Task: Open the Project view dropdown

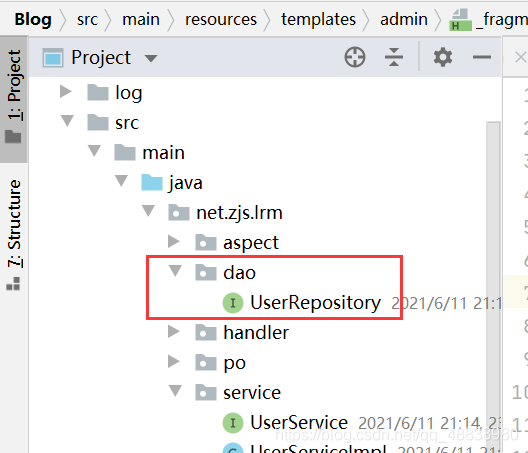Action: [151, 58]
